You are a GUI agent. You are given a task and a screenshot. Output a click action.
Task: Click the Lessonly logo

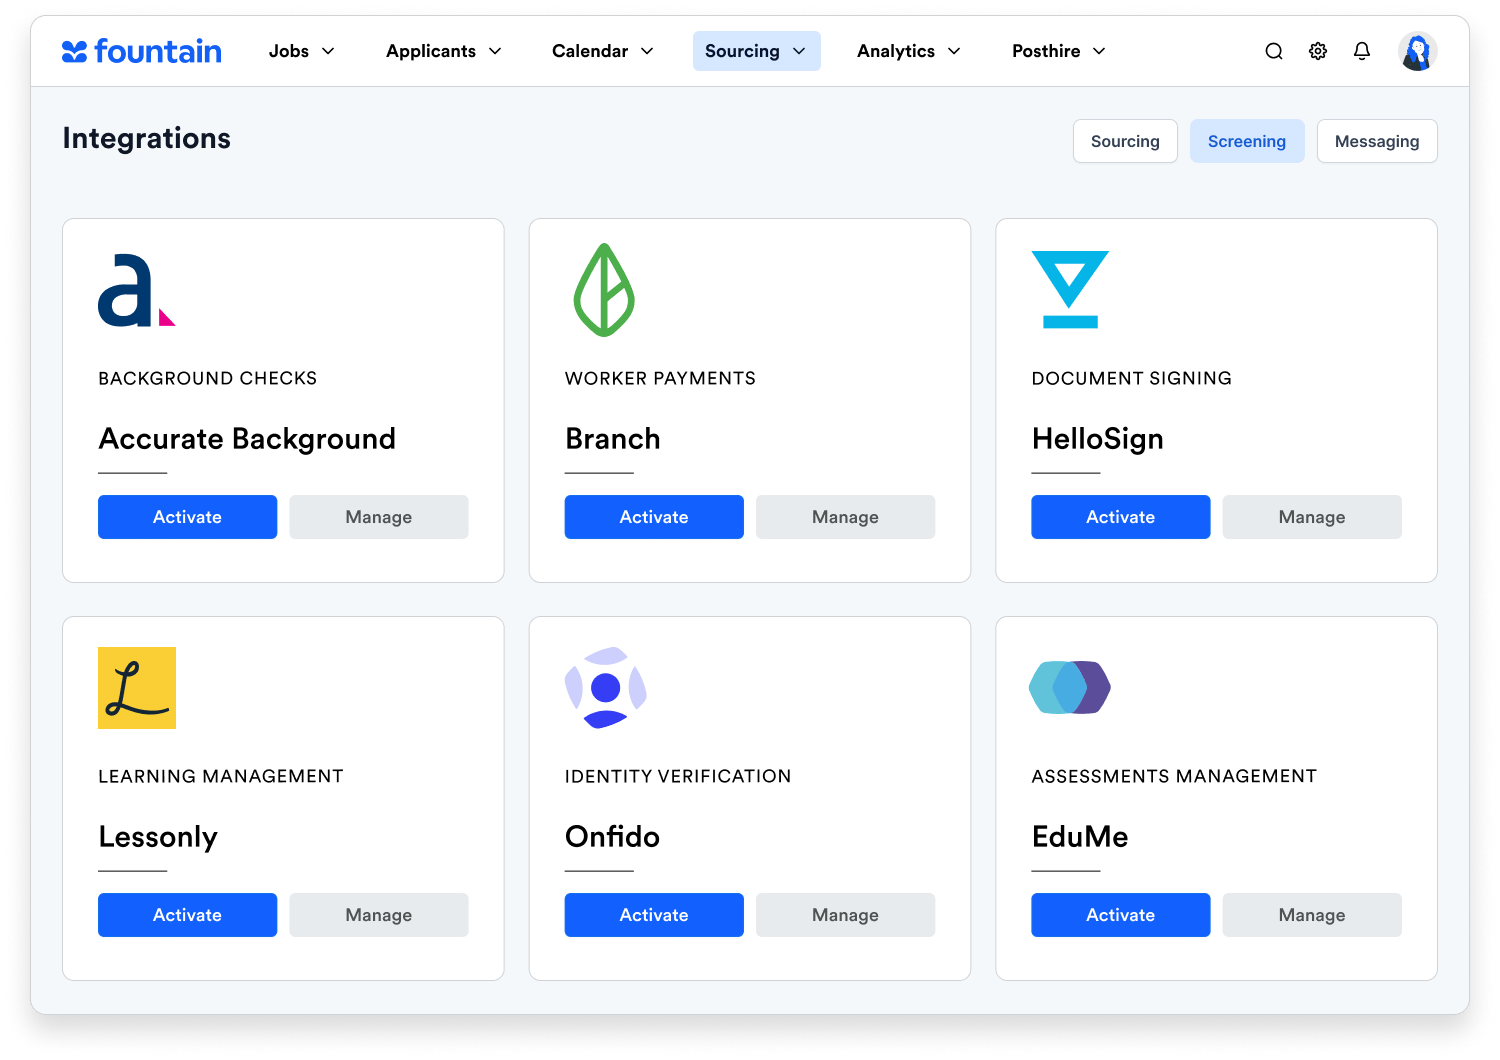[137, 688]
